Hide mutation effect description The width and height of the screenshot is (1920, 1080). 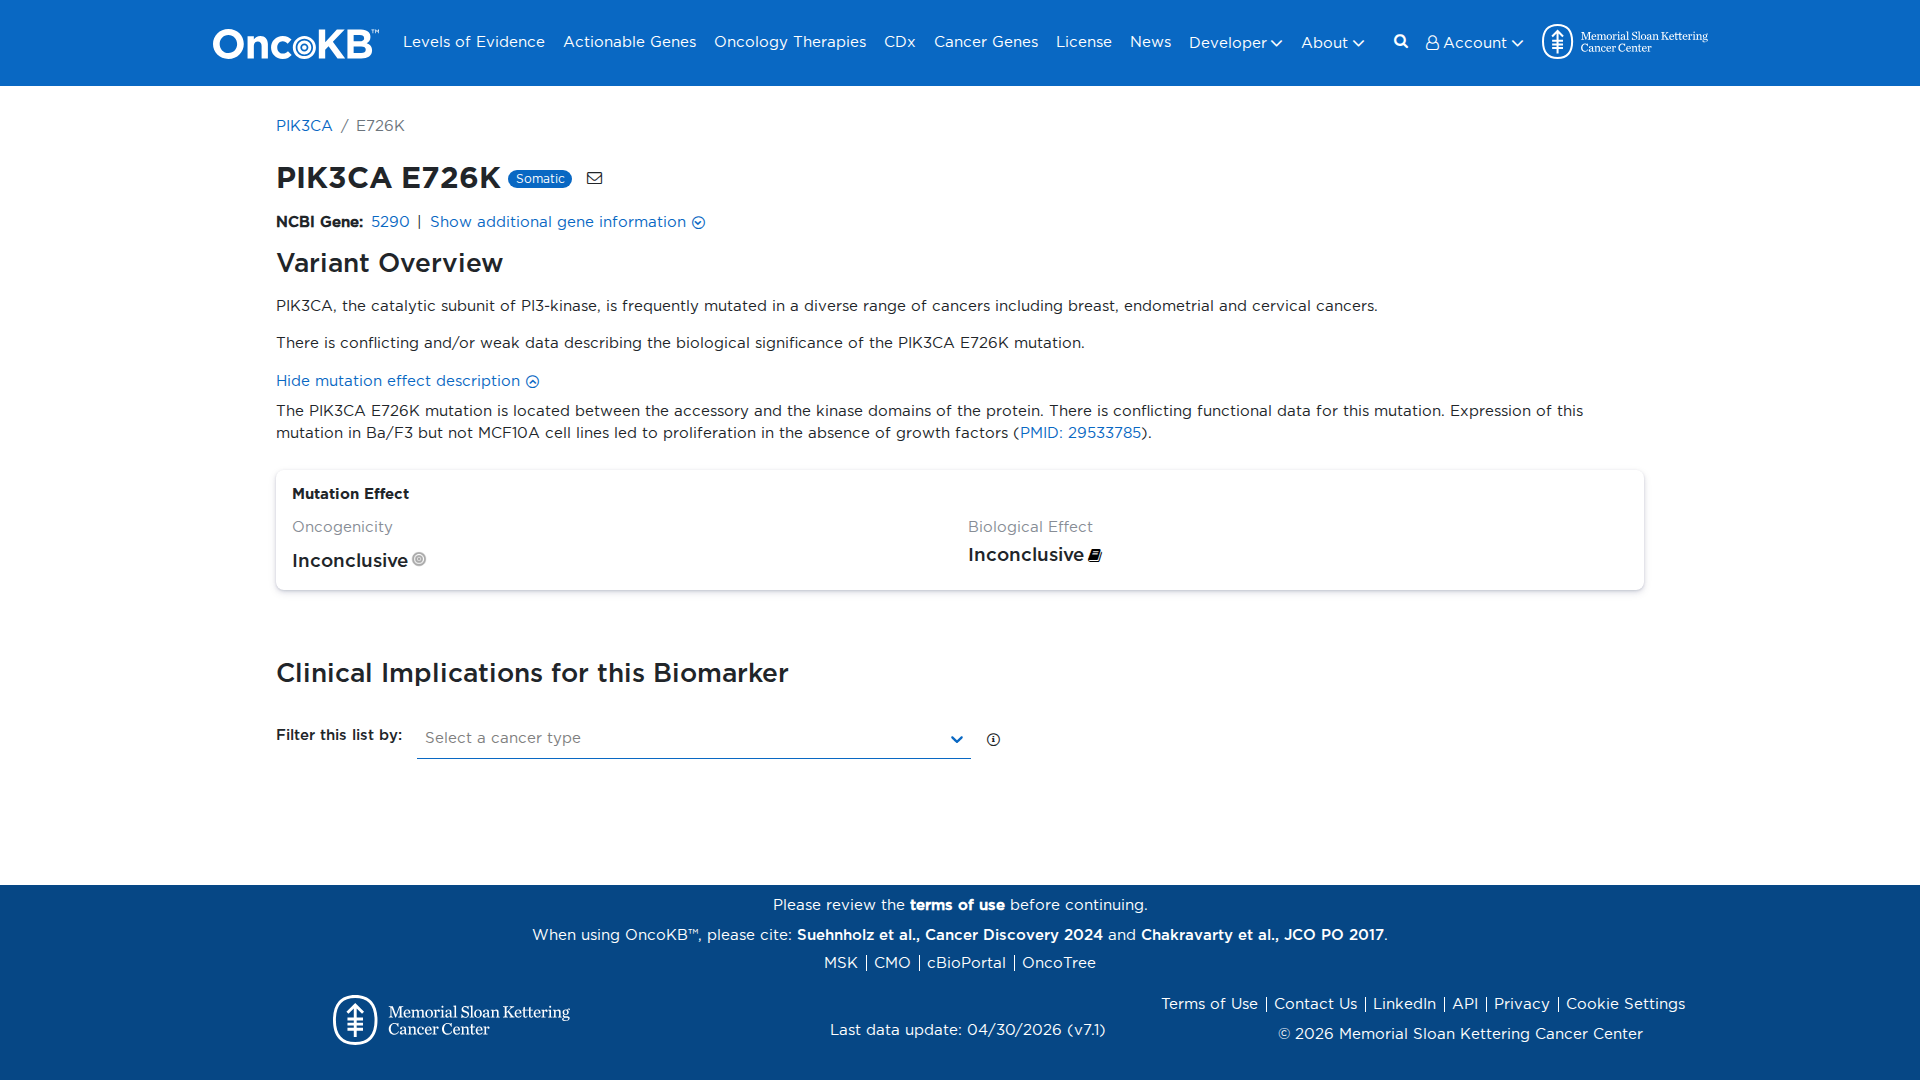click(408, 381)
